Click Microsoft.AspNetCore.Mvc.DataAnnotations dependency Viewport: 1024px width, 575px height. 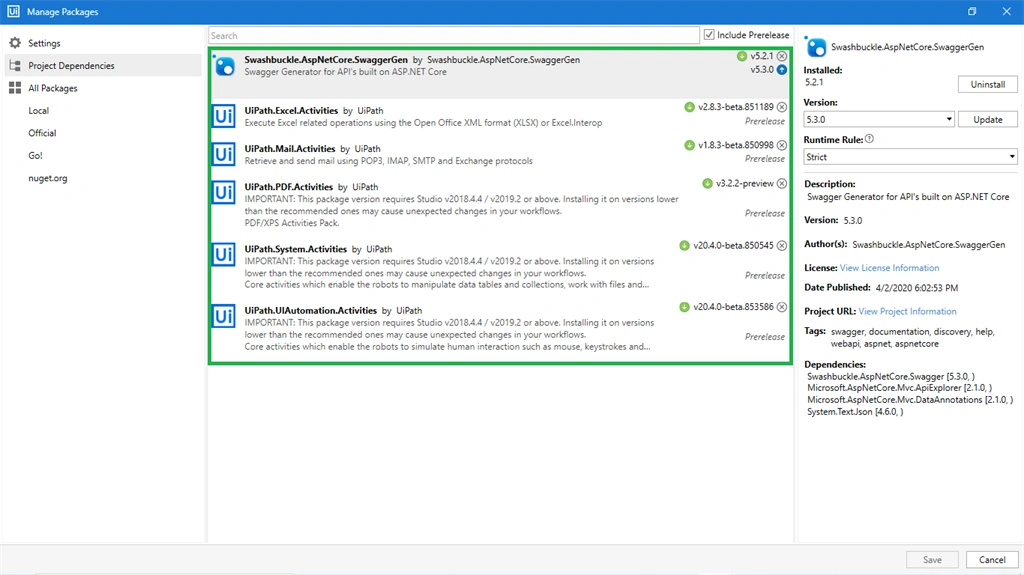click(x=910, y=399)
